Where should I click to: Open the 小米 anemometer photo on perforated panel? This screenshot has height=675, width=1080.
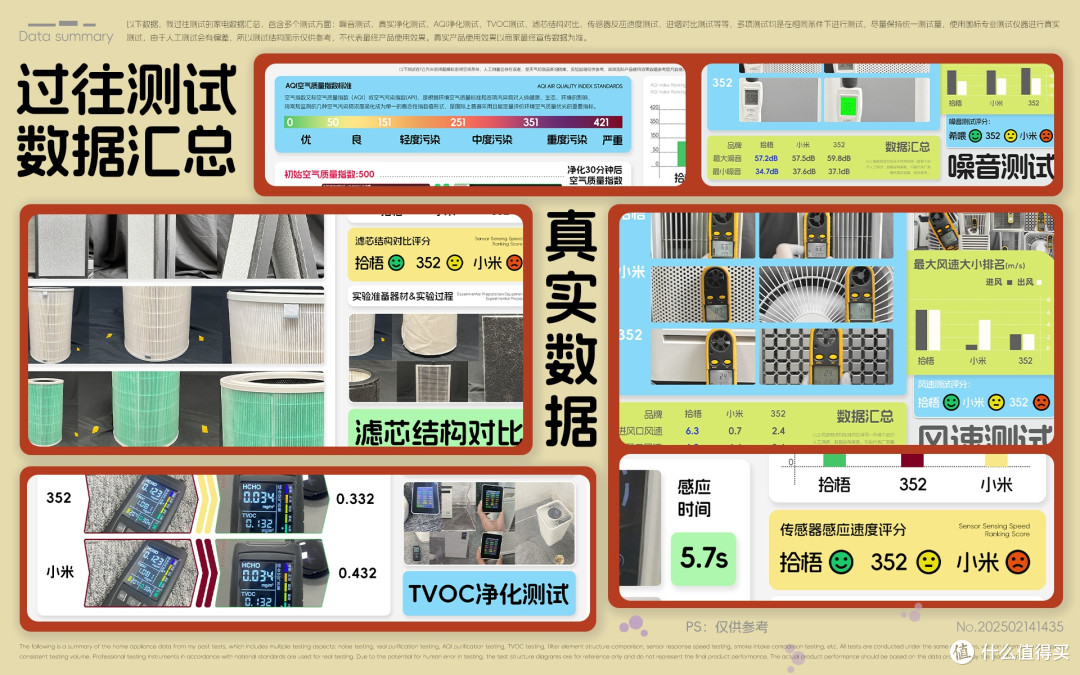pos(703,293)
